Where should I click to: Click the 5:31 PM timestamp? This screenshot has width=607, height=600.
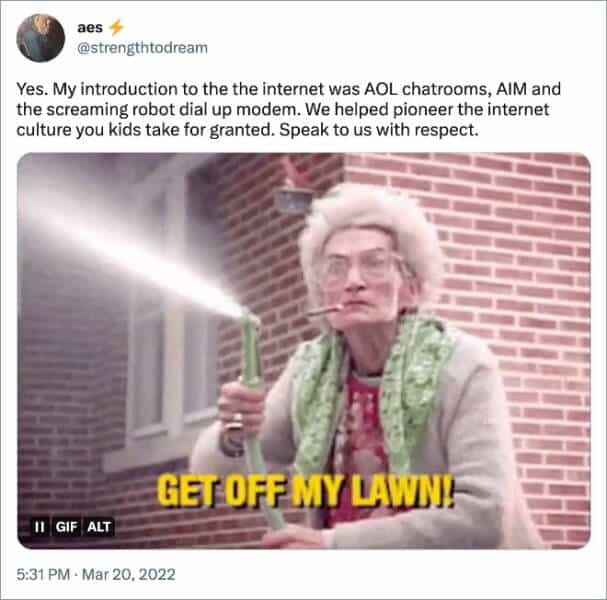(x=43, y=574)
